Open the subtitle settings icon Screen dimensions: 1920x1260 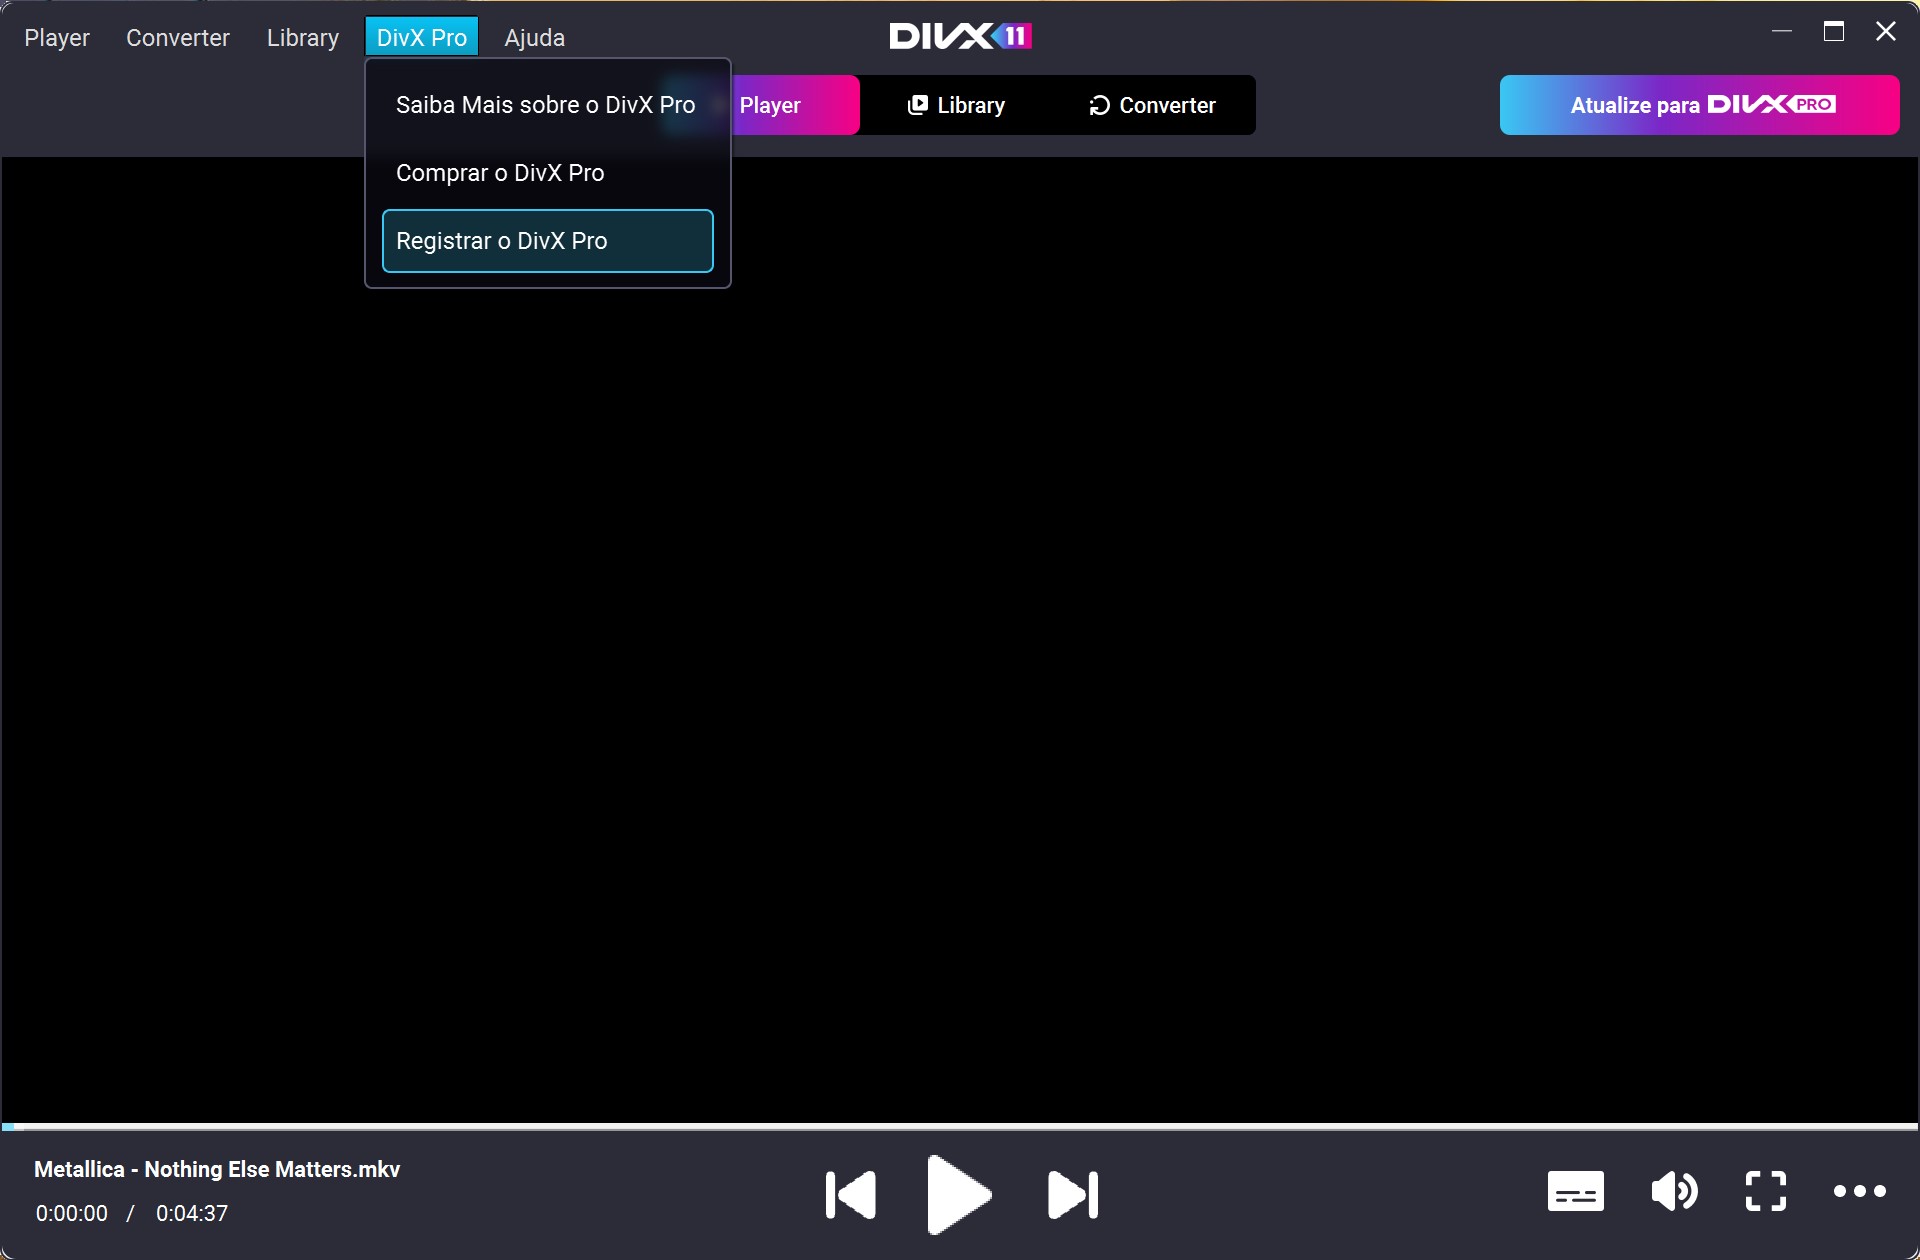1574,1191
